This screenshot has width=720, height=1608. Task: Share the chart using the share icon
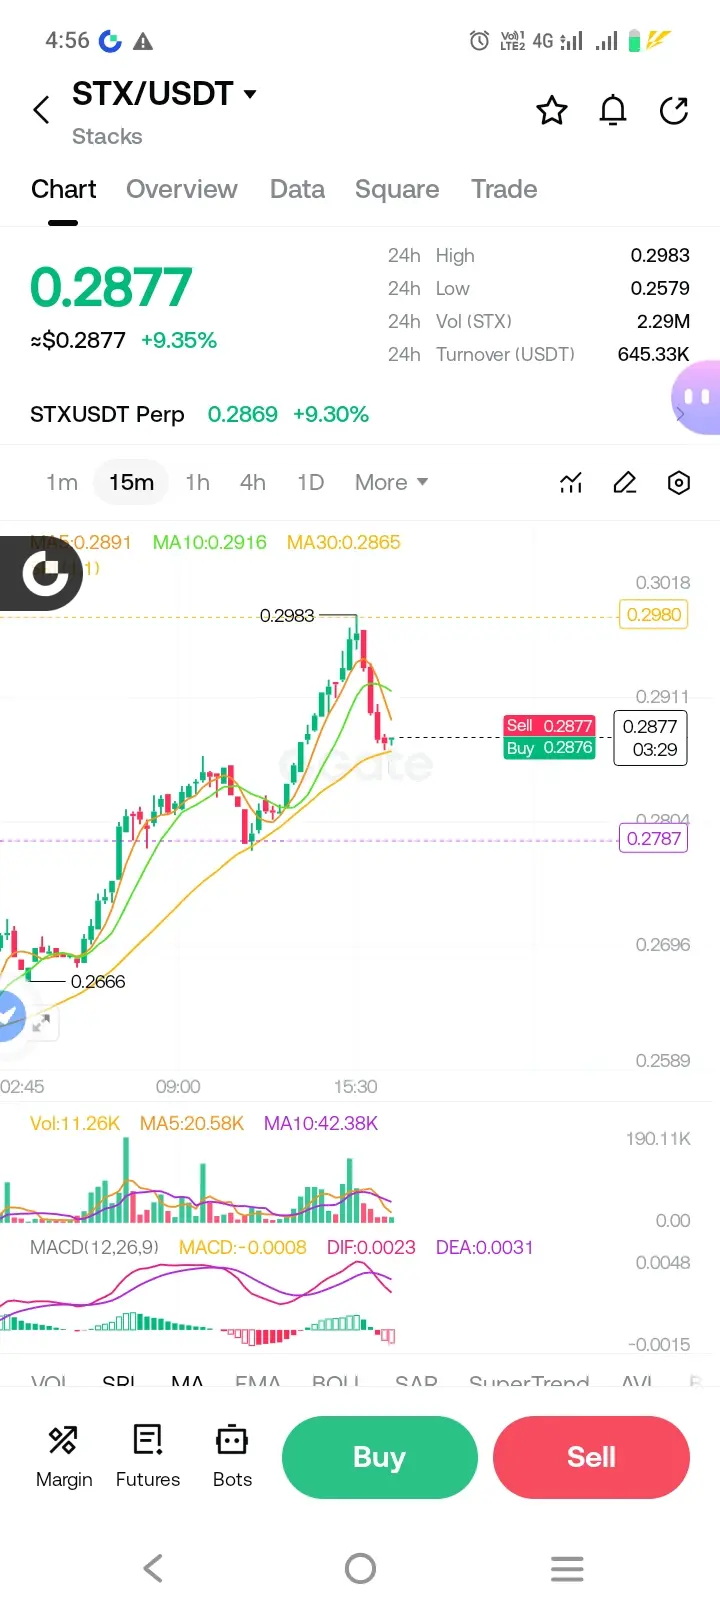pos(674,110)
